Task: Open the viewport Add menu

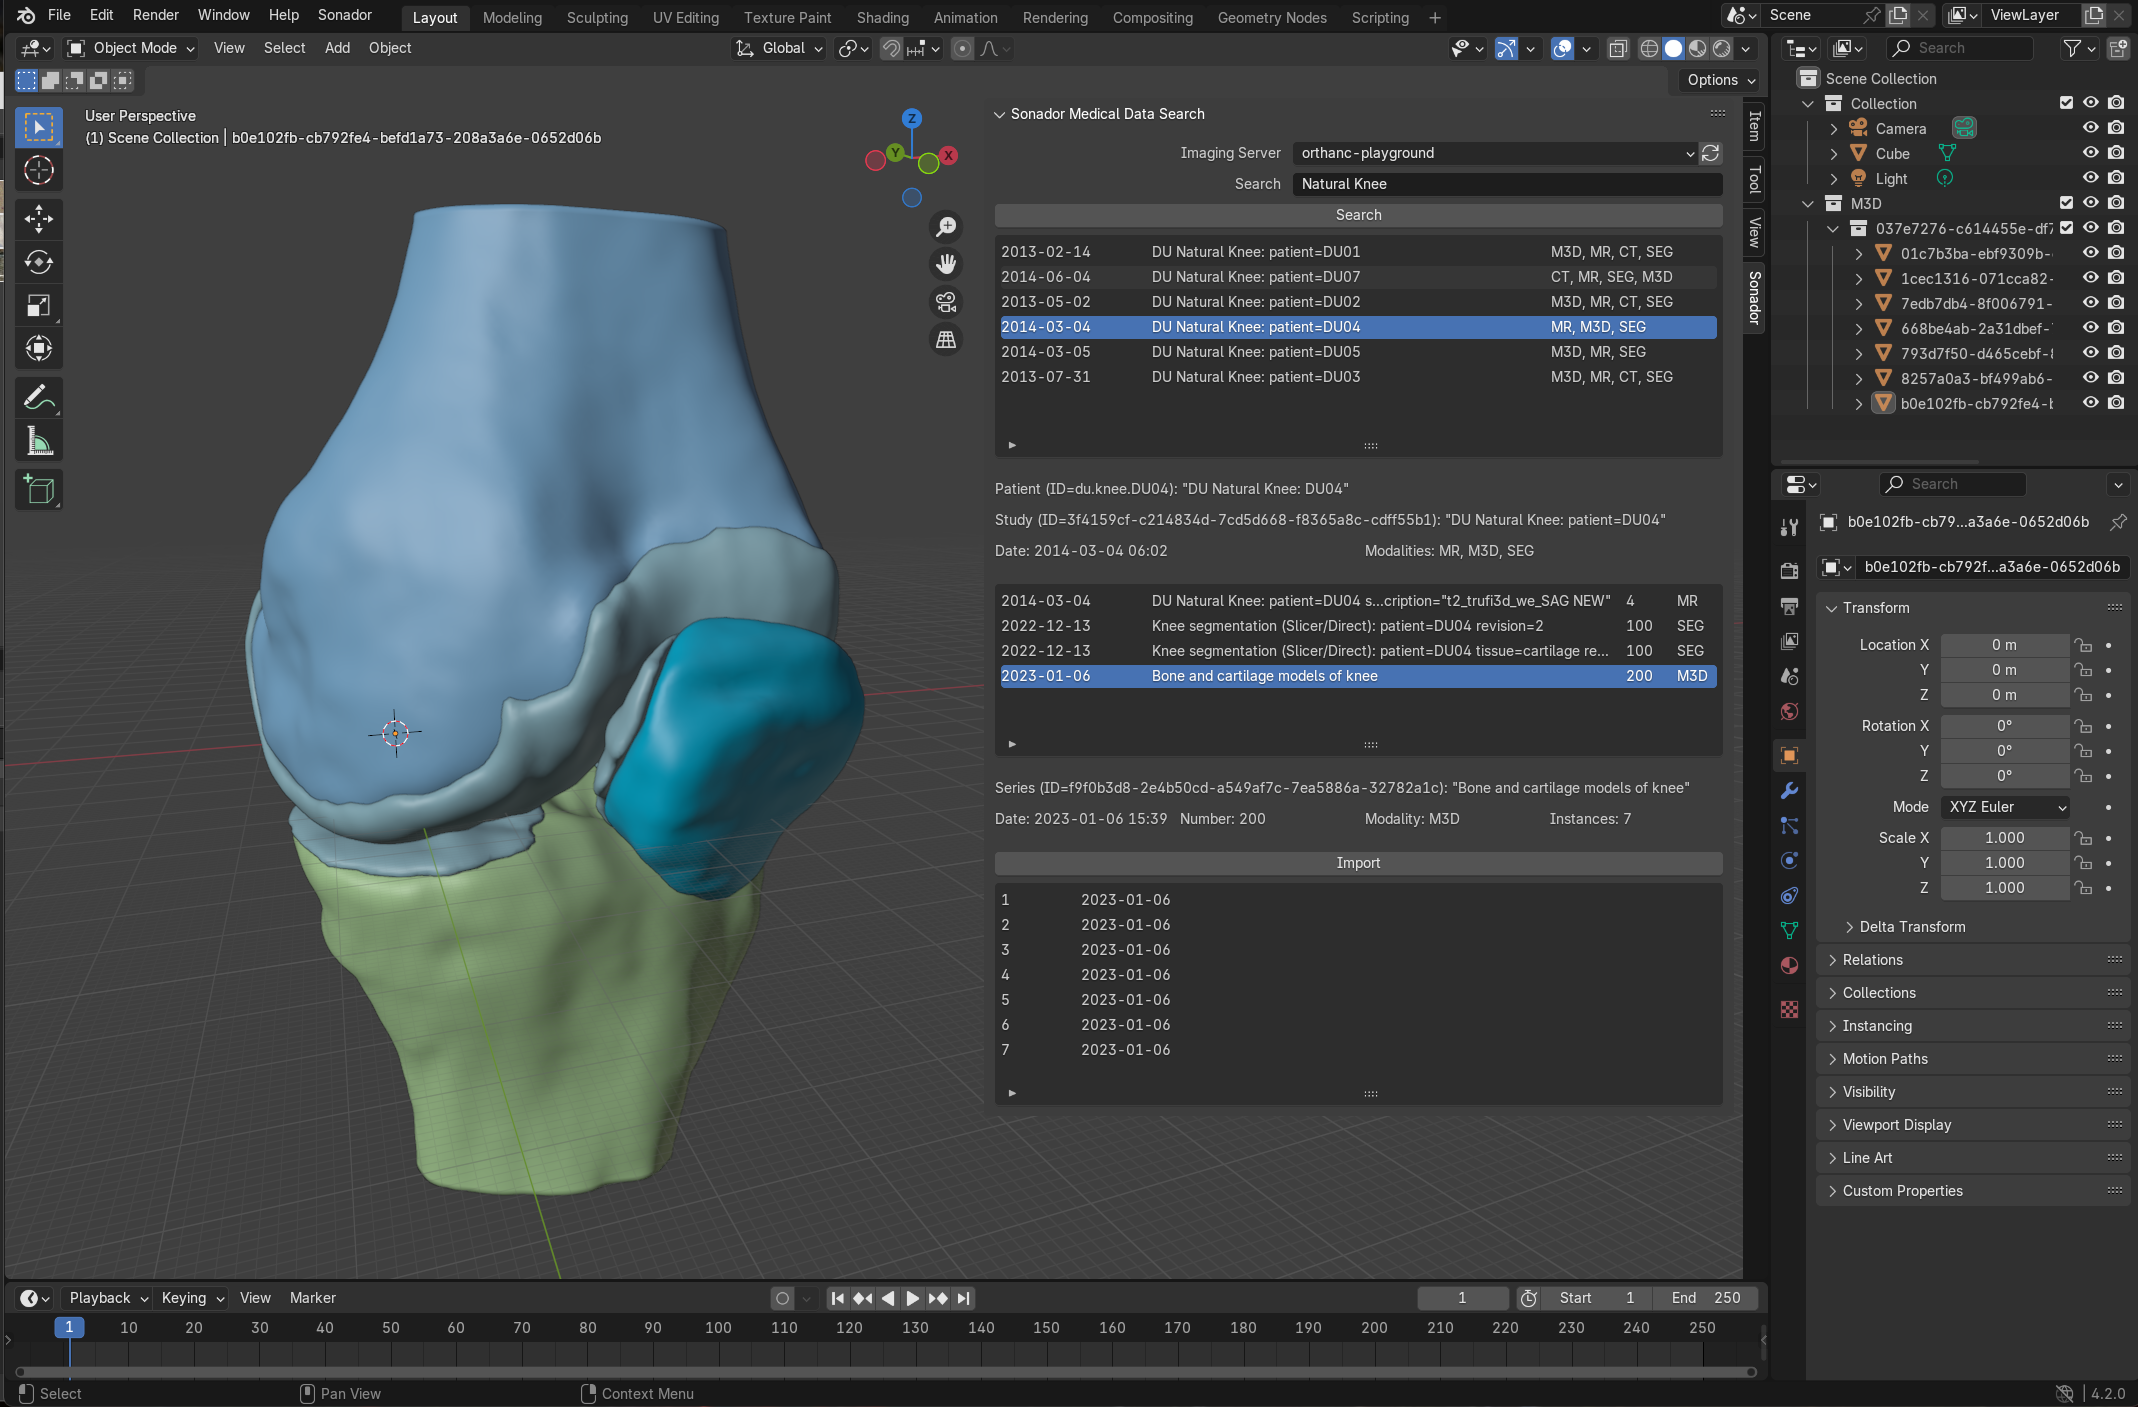Action: pos(337,48)
